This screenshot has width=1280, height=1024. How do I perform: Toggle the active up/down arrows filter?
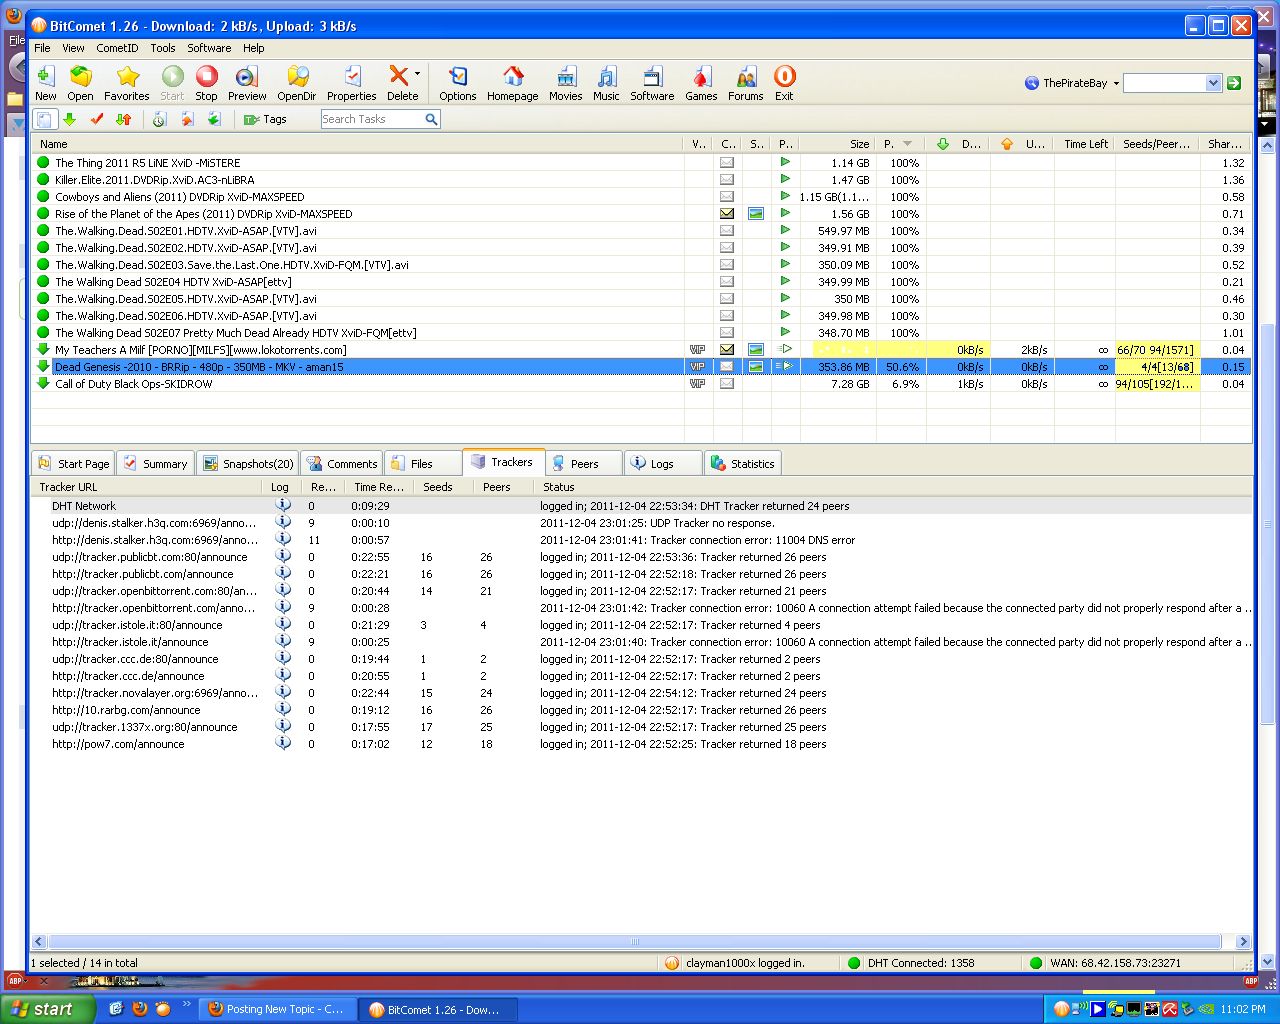(123, 119)
